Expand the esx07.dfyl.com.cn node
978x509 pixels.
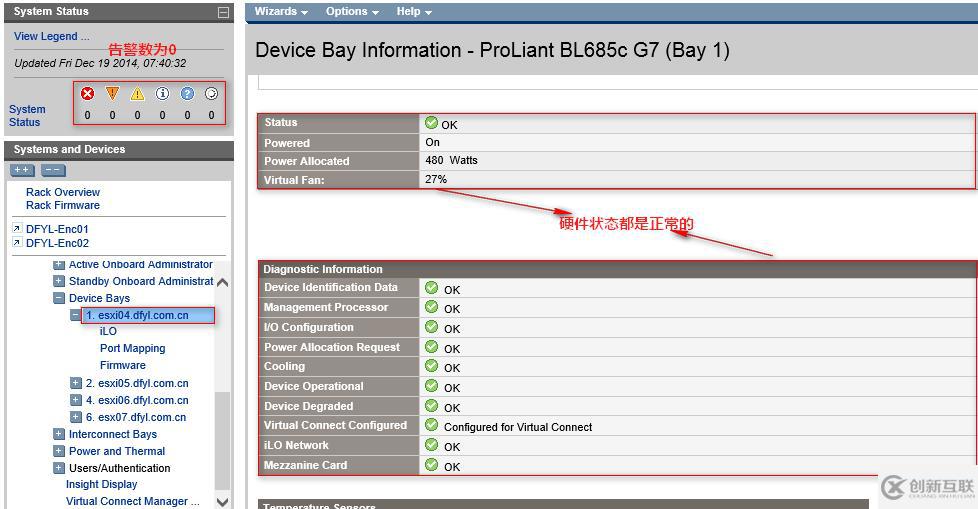point(75,417)
